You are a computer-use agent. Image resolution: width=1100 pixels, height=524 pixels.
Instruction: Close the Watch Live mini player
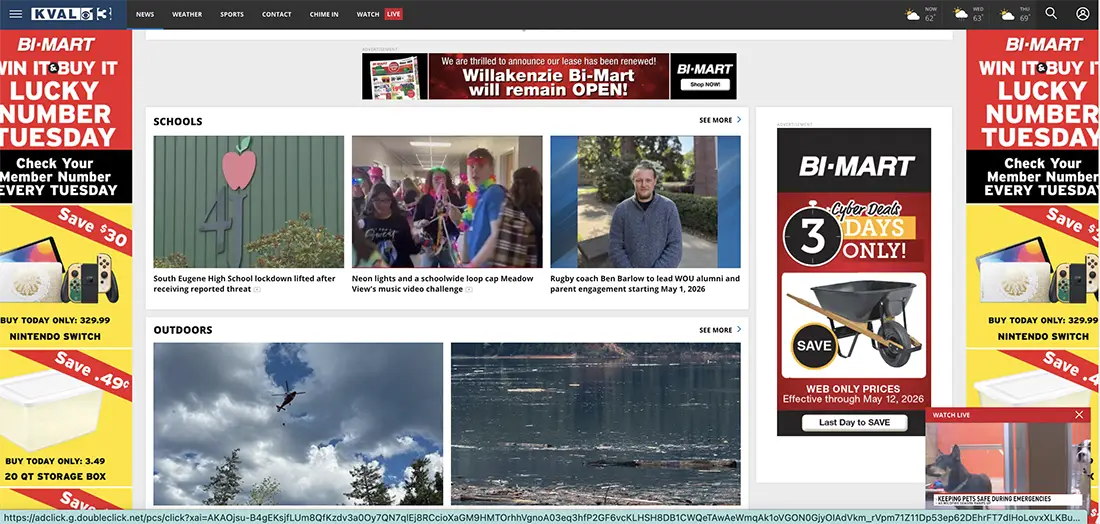coord(1079,415)
